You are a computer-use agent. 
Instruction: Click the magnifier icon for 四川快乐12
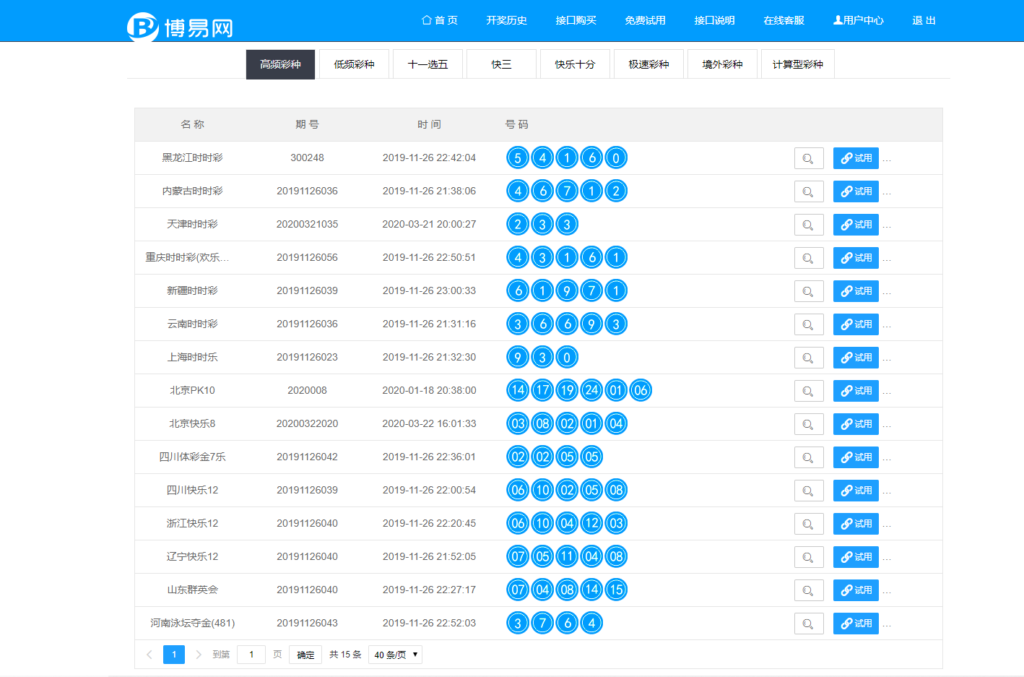(808, 490)
